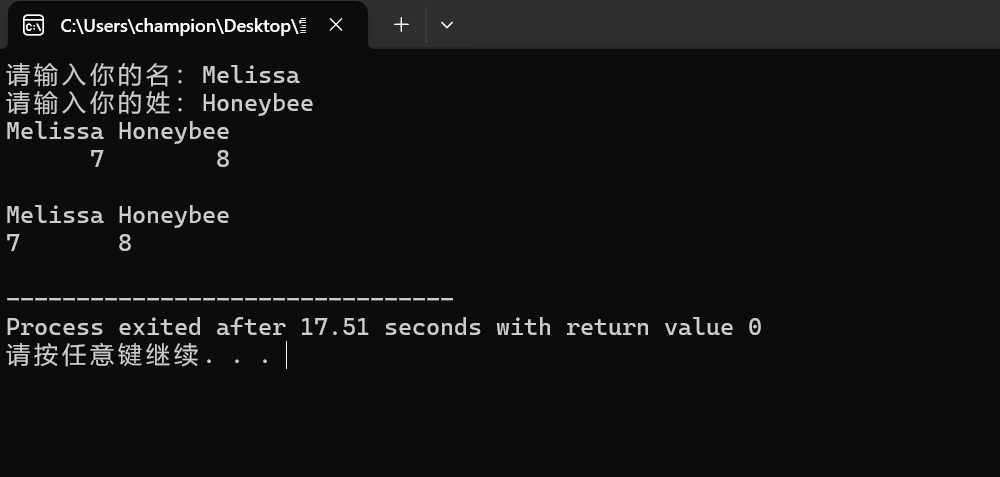The height and width of the screenshot is (477, 1000).
Task: Open a new tab with the plus icon
Action: 401,25
